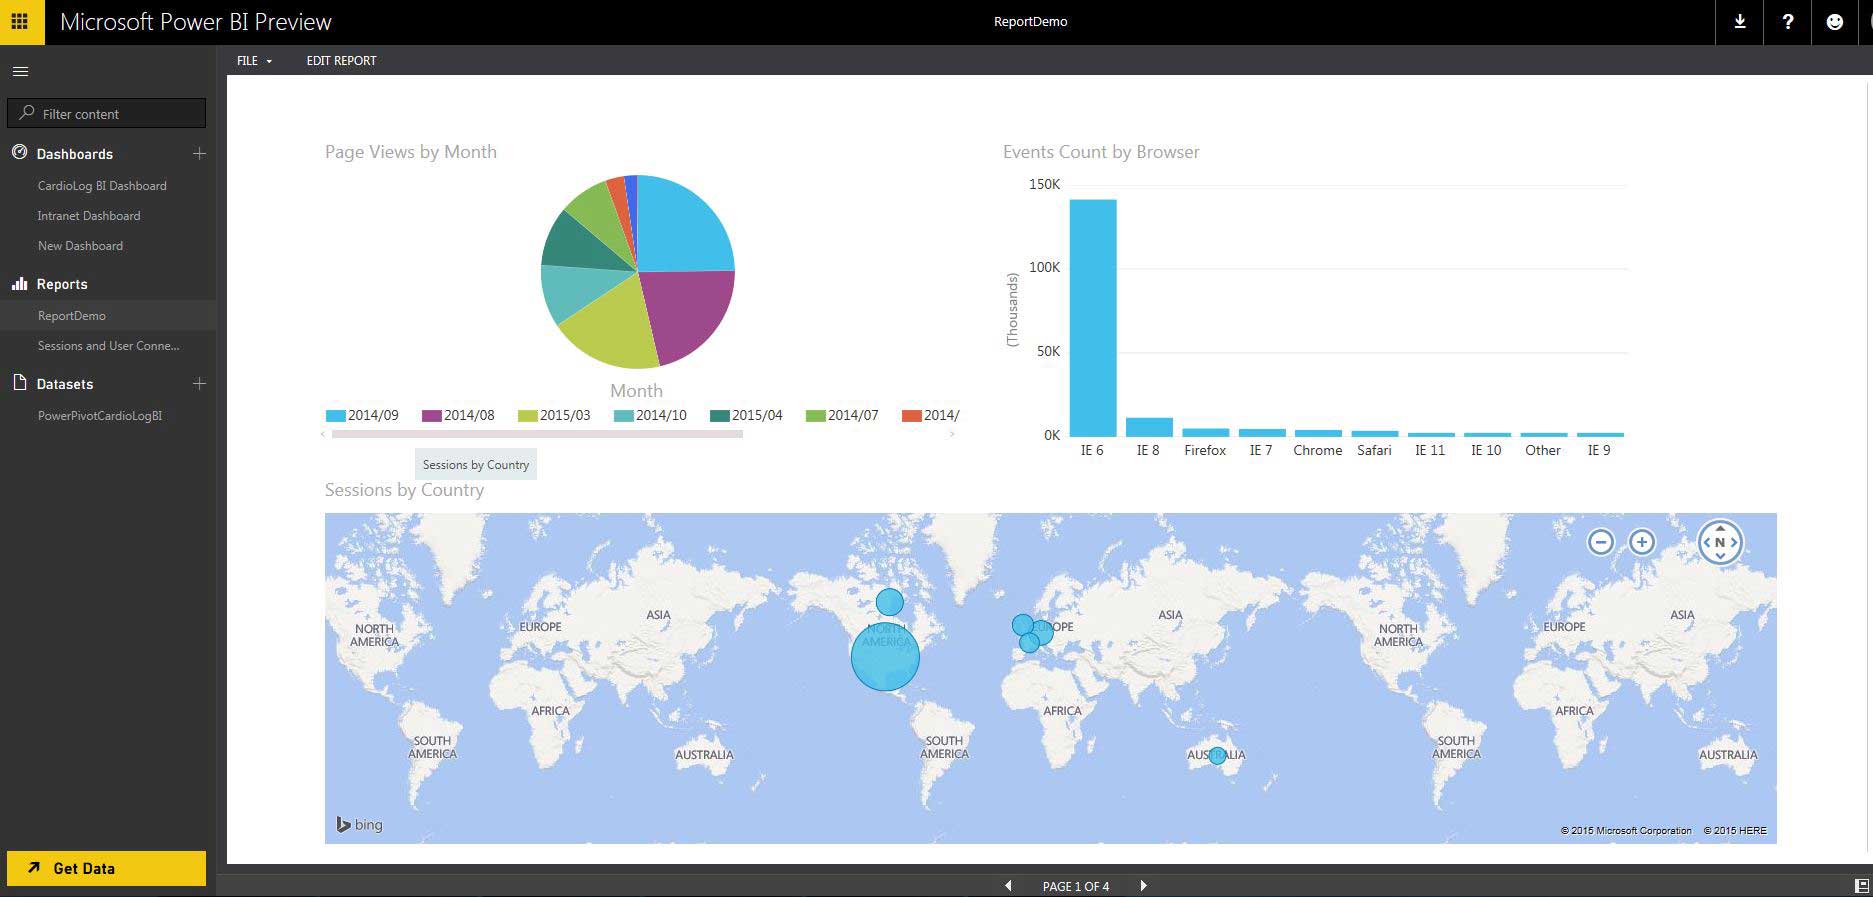Click the download icon in top bar
Image resolution: width=1873 pixels, height=897 pixels.
[x=1740, y=21]
